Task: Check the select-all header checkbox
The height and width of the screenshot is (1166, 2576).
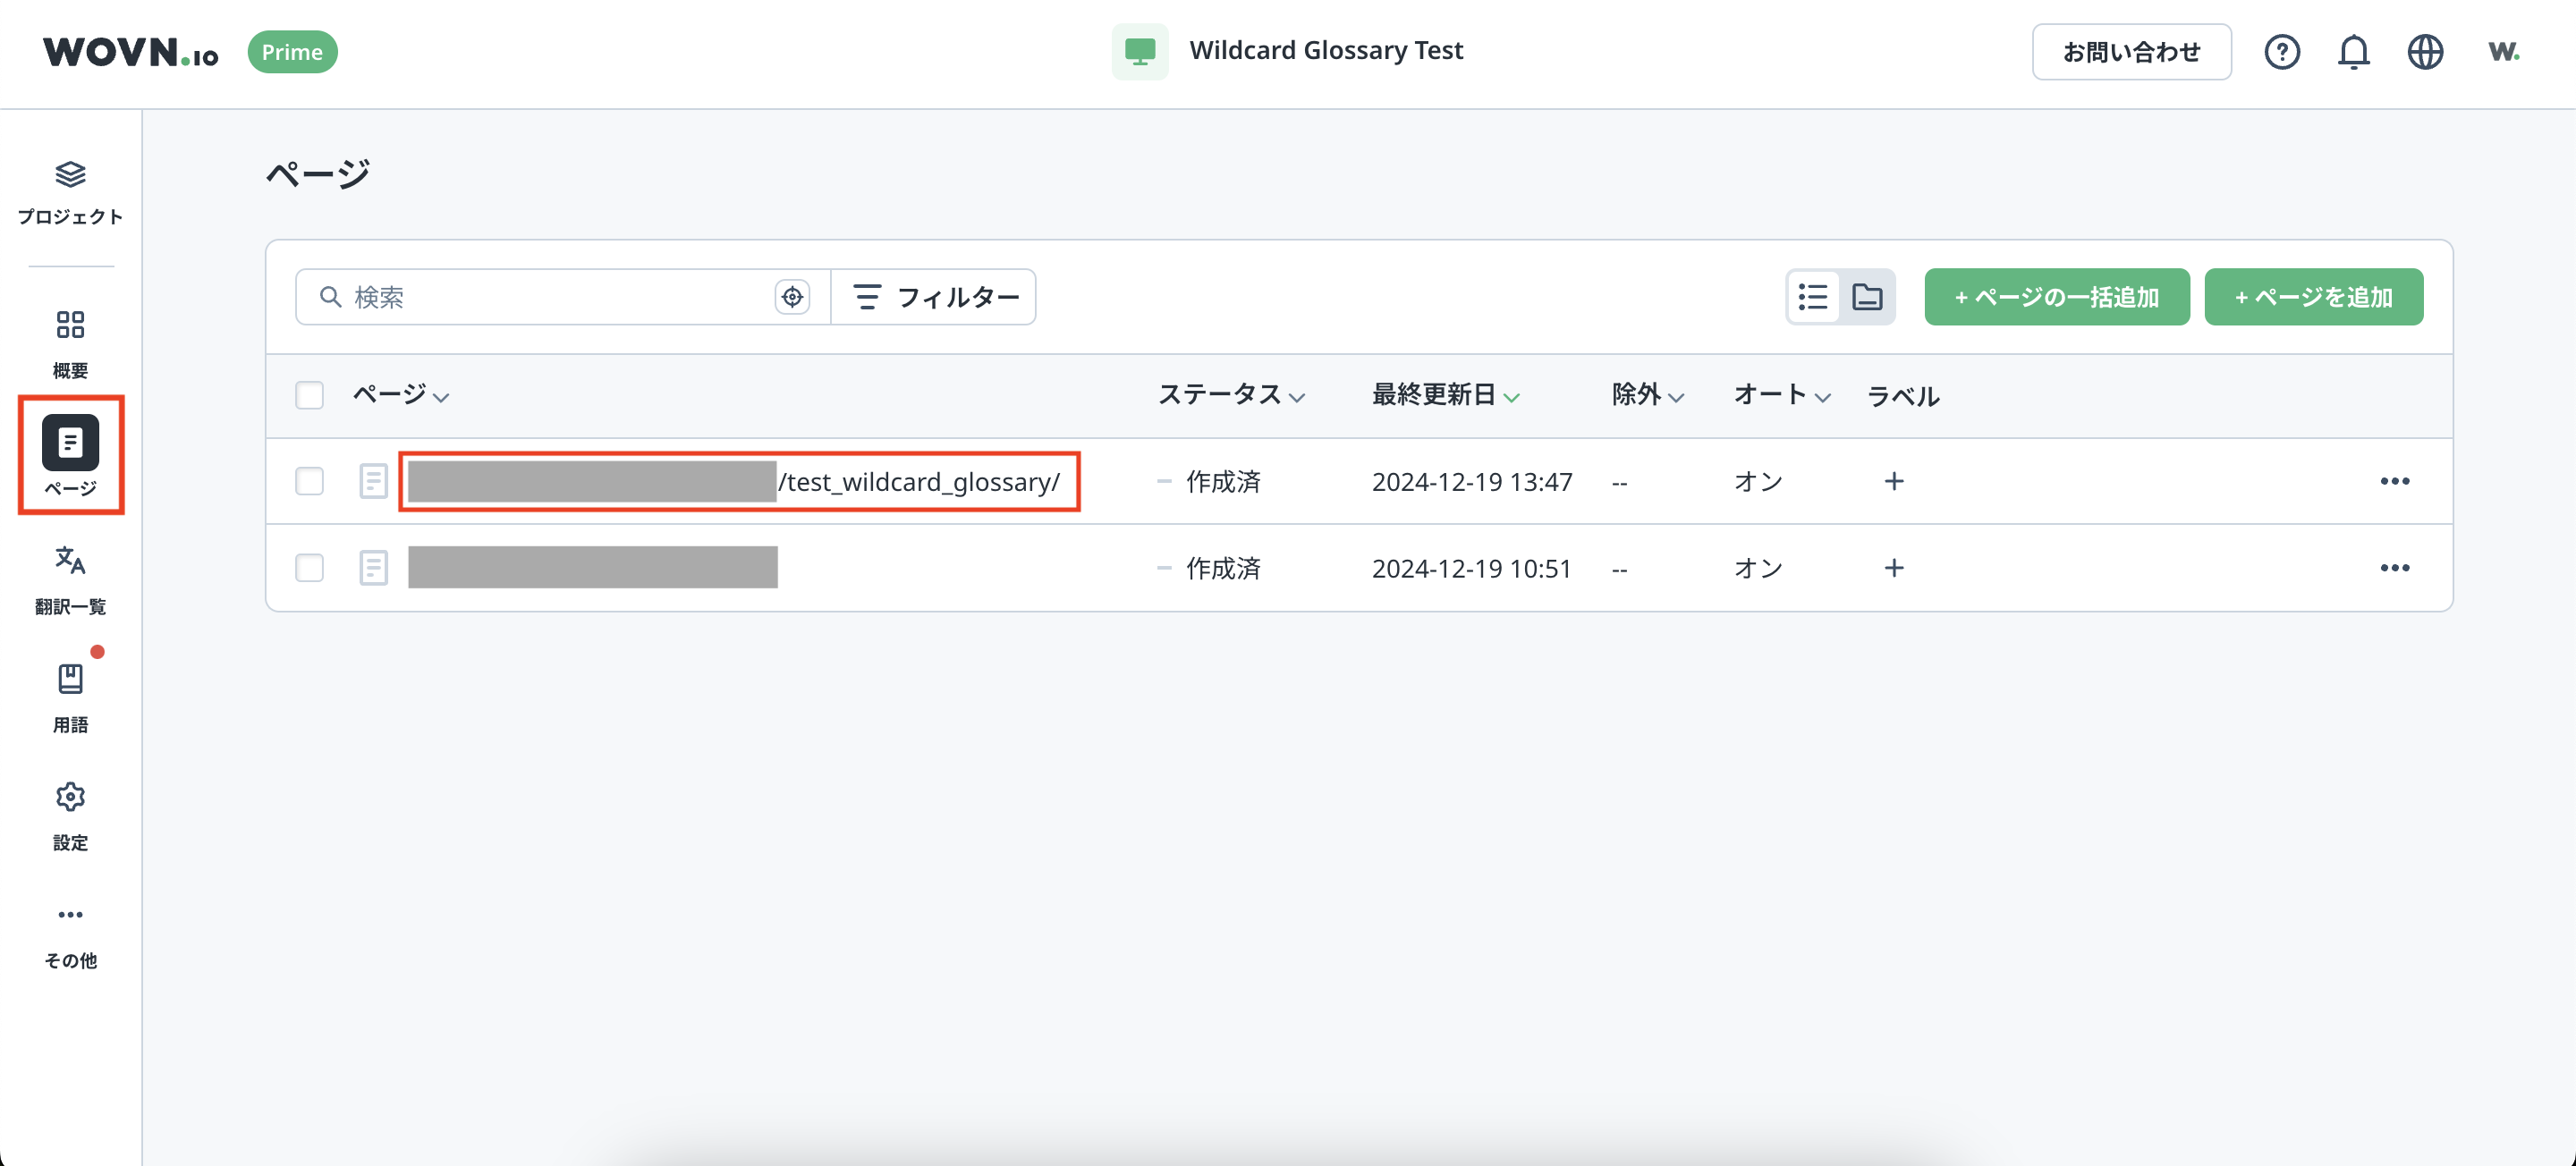Action: point(309,395)
